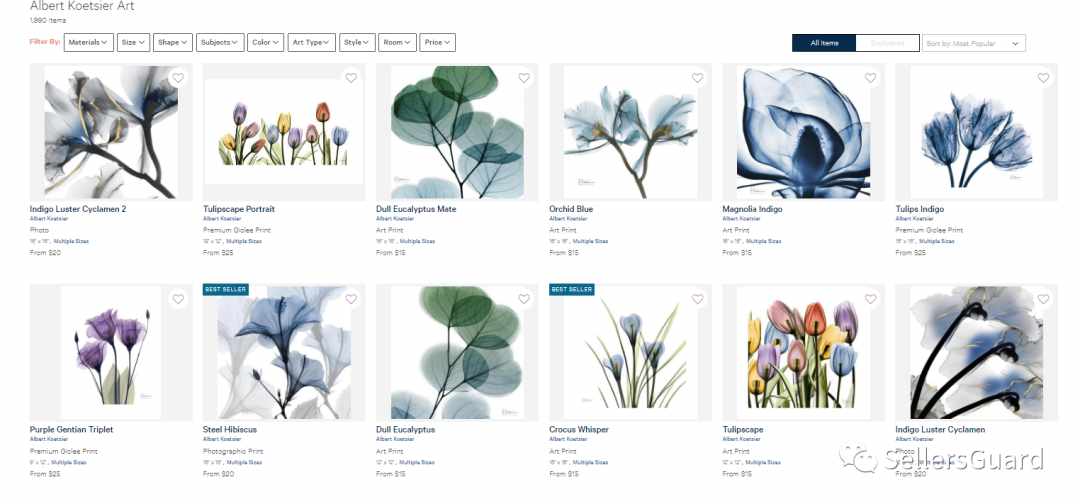This screenshot has height=504, width=1080.
Task: Click heart icon on Tulipscape Portrait
Action: click(351, 78)
